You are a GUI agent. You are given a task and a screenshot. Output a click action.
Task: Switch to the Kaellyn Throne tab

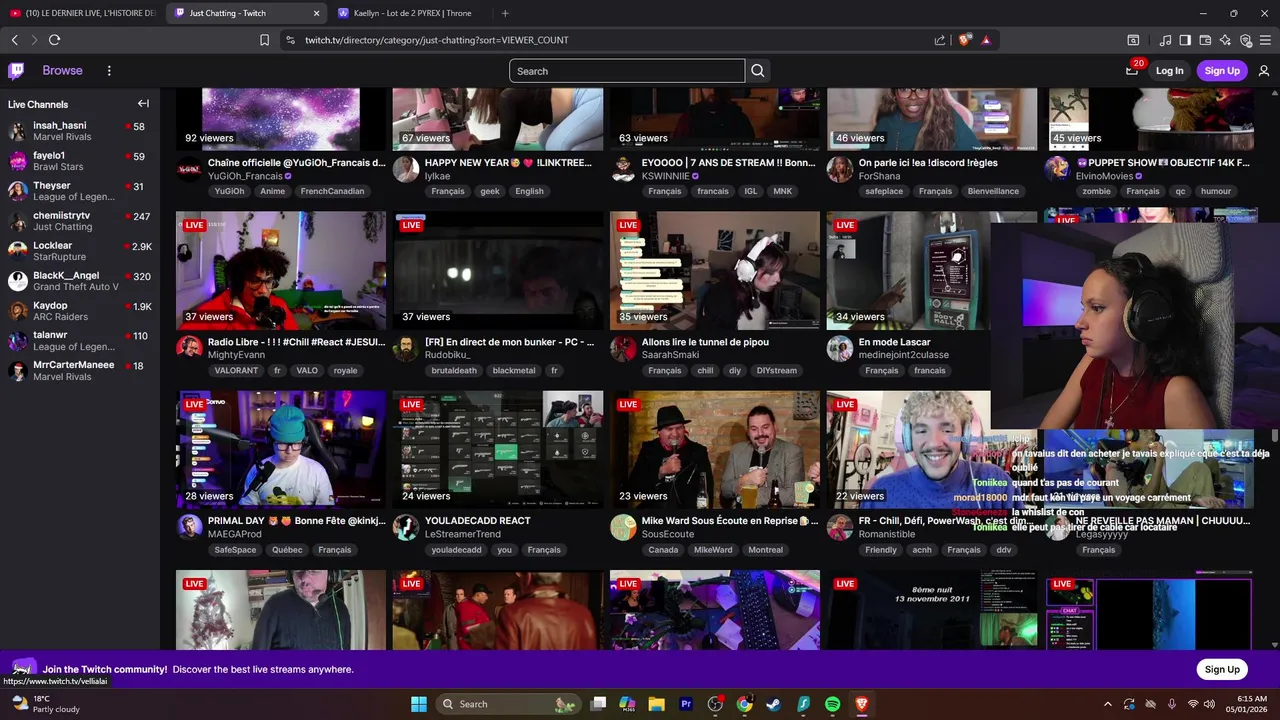point(410,13)
